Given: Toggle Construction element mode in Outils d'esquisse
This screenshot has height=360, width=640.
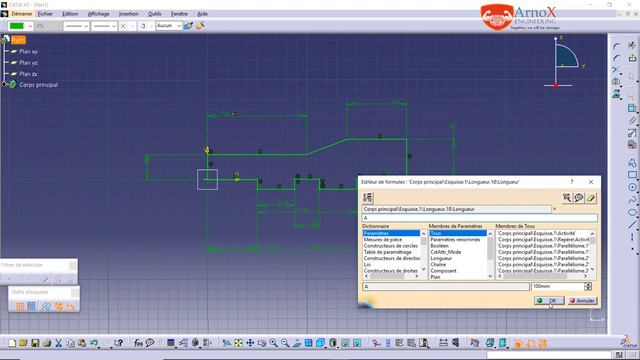Looking at the screenshot, I should click(x=45, y=306).
